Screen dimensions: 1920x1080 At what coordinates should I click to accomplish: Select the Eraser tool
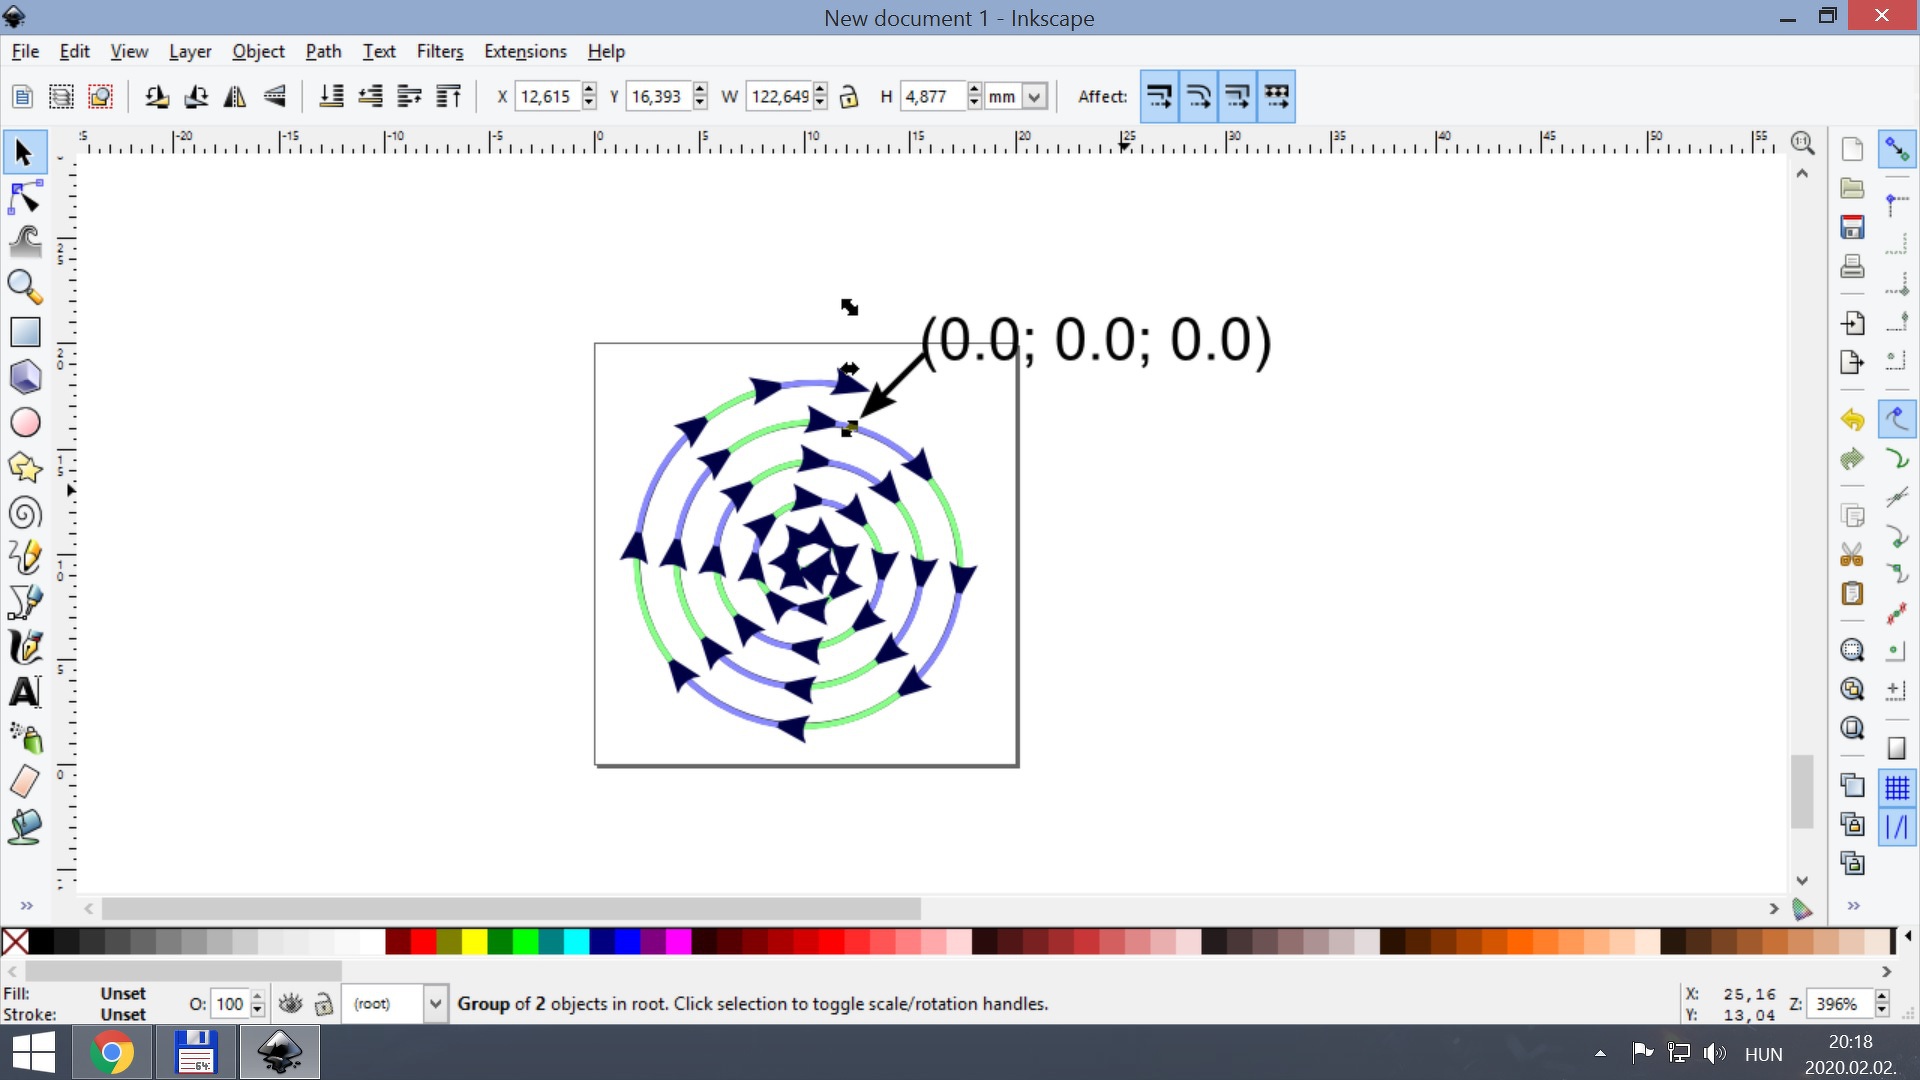25,781
